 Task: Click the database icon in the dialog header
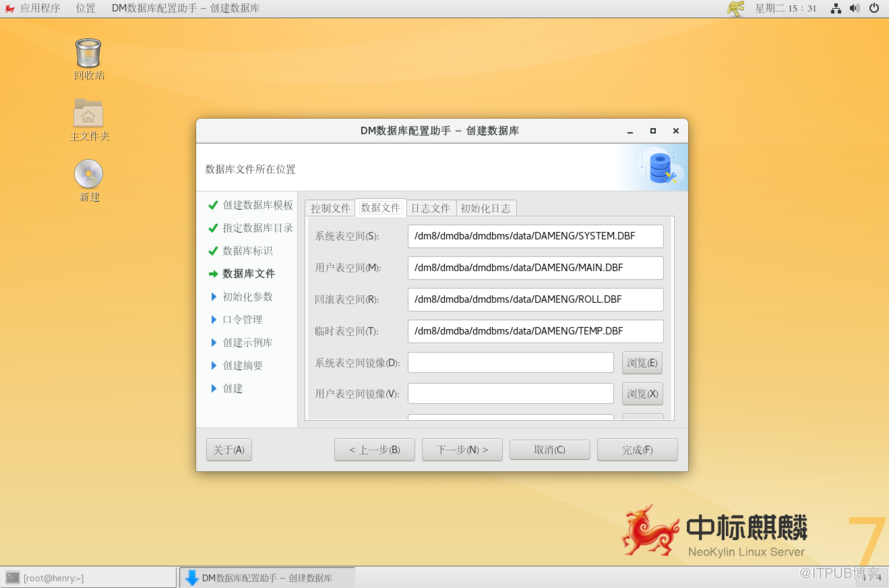point(660,168)
